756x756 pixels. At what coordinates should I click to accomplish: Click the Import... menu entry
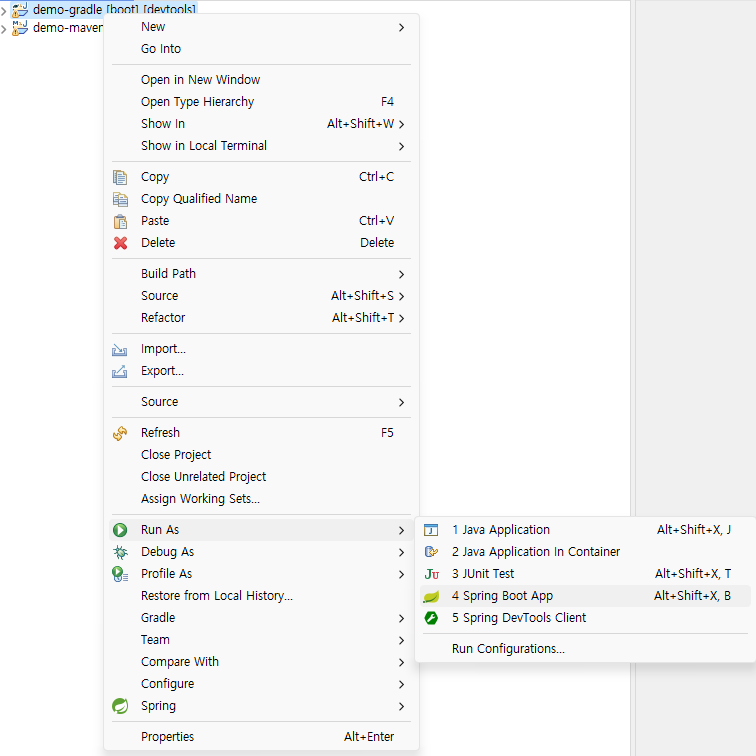pyautogui.click(x=260, y=349)
